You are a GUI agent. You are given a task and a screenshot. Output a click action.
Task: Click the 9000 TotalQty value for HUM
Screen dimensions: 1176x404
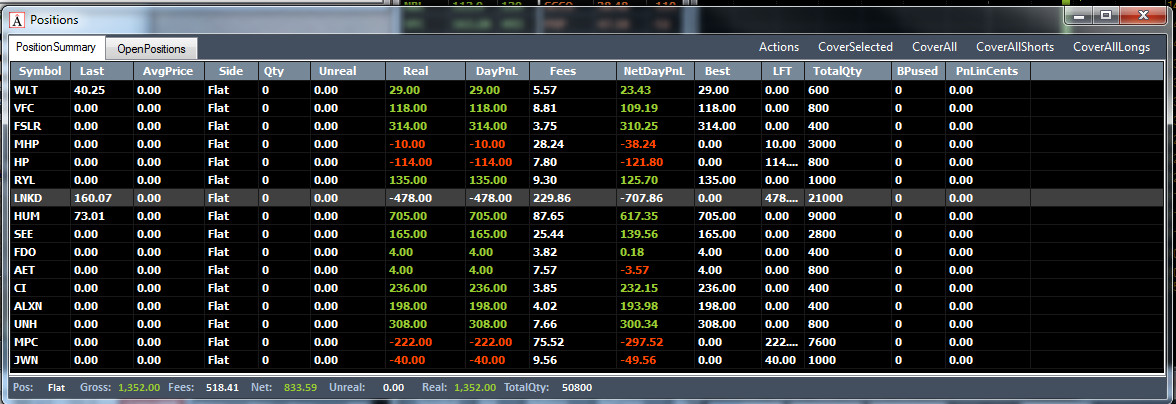[x=821, y=216]
